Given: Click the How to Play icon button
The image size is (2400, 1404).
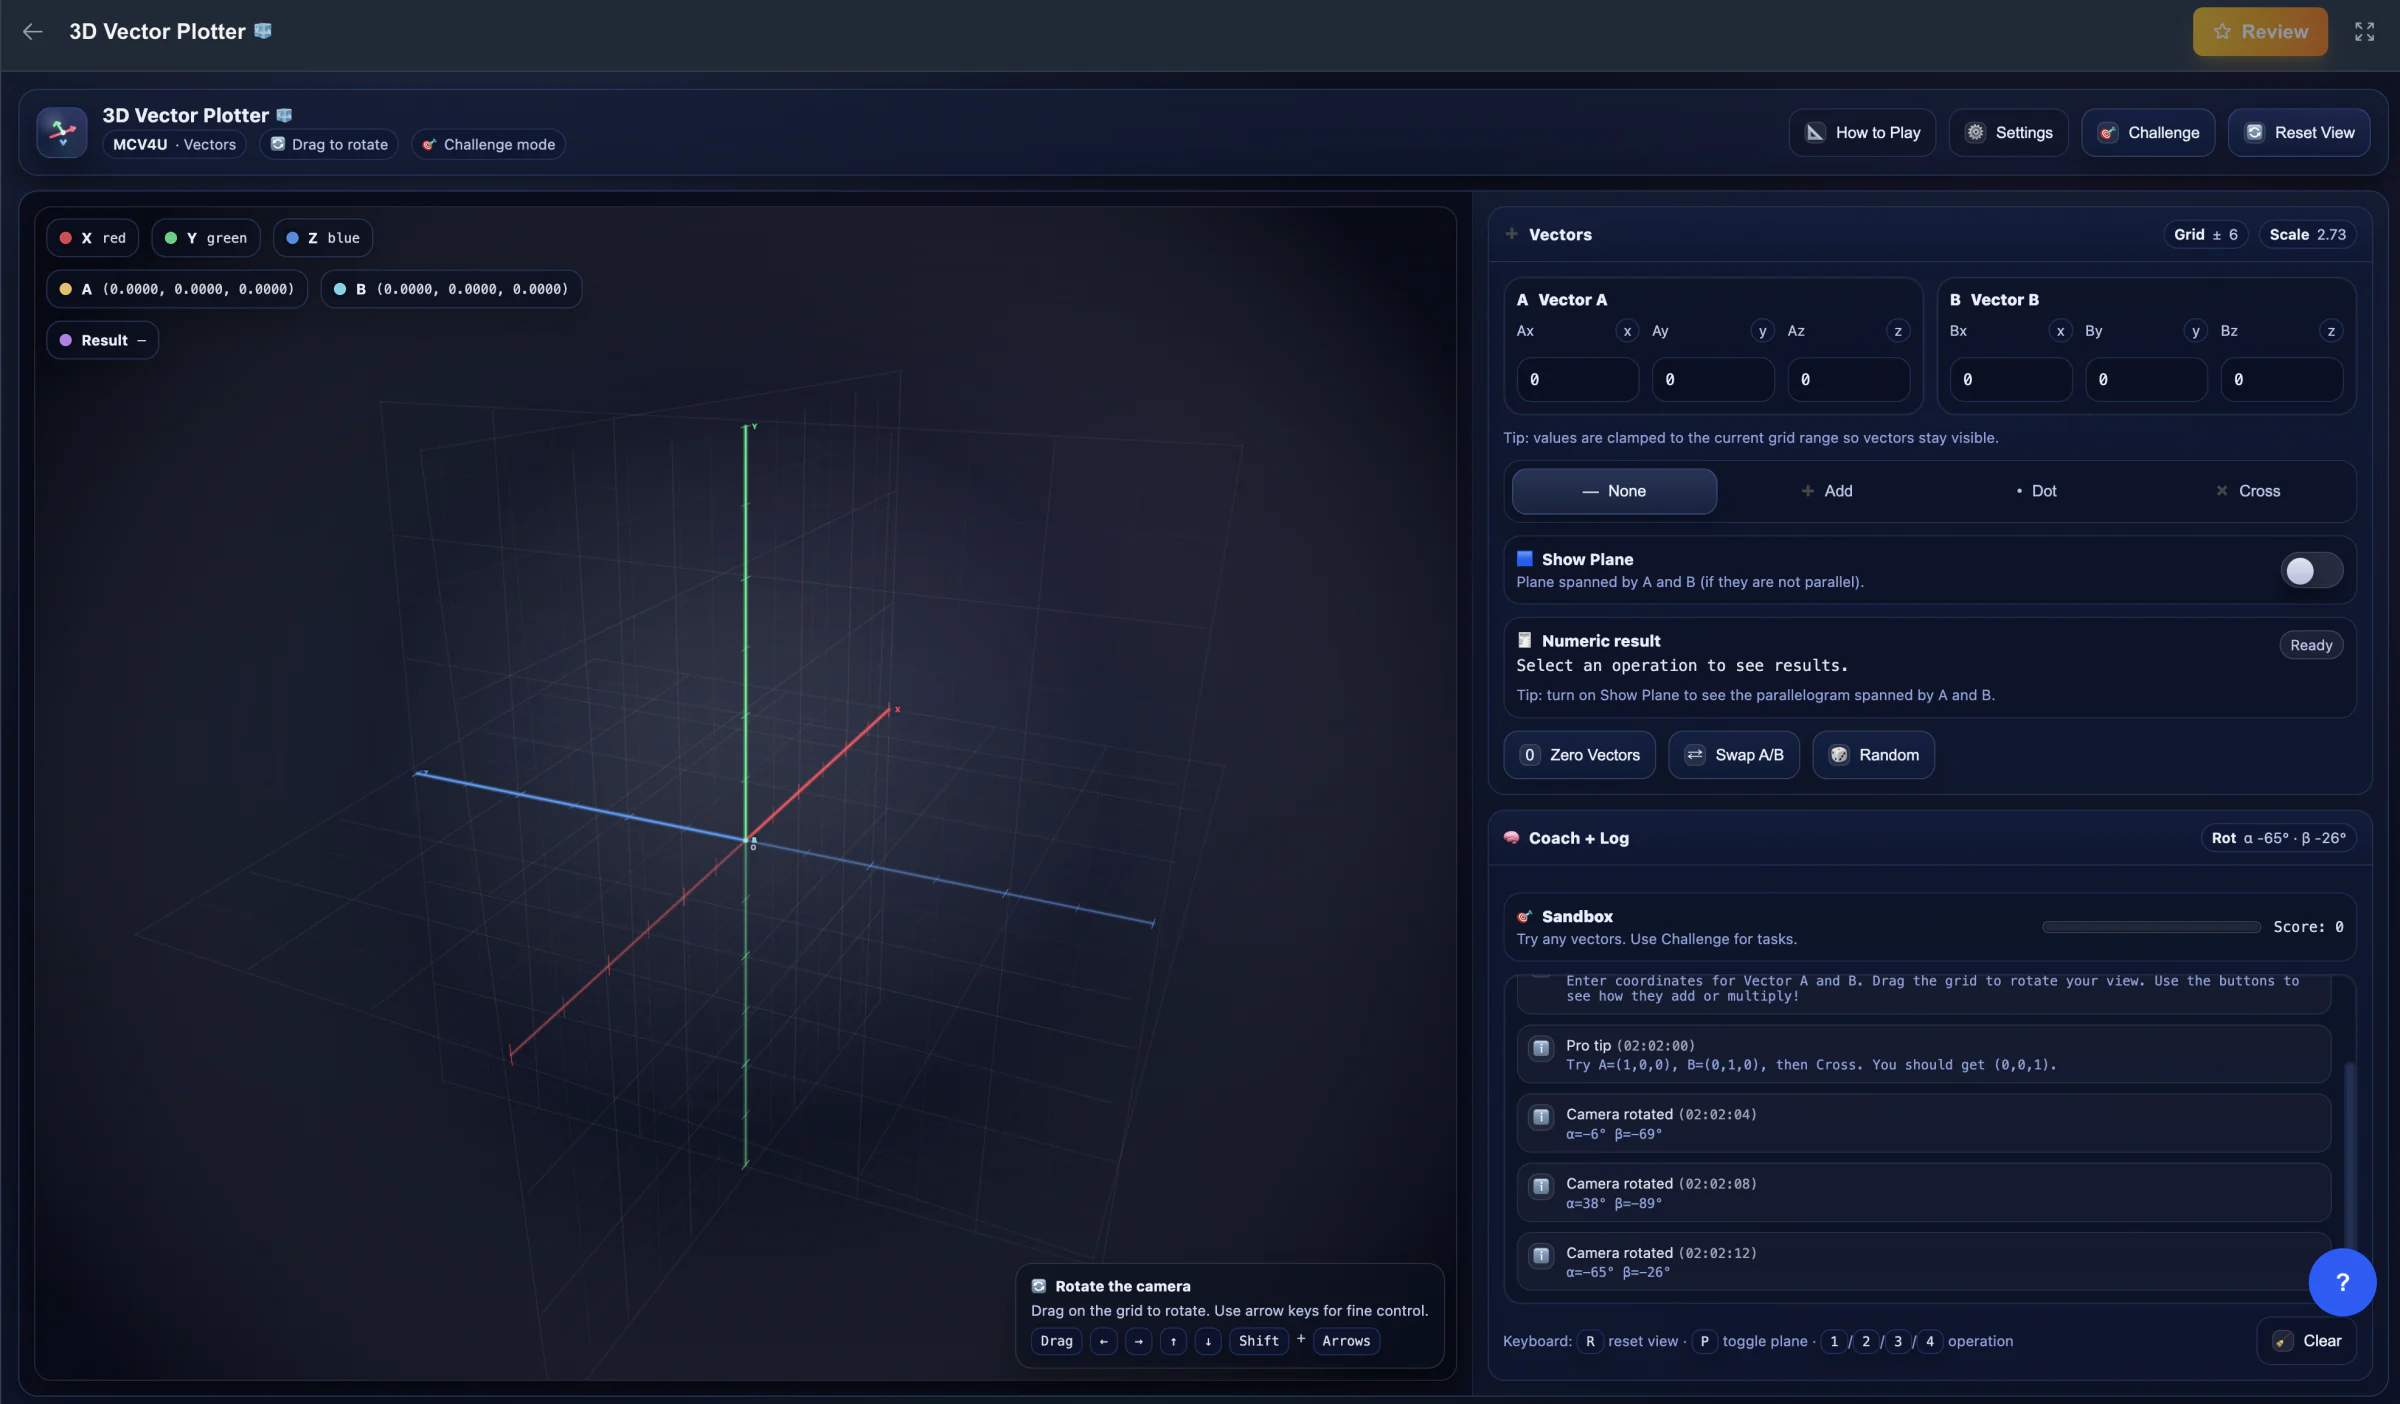Looking at the screenshot, I should [1862, 133].
